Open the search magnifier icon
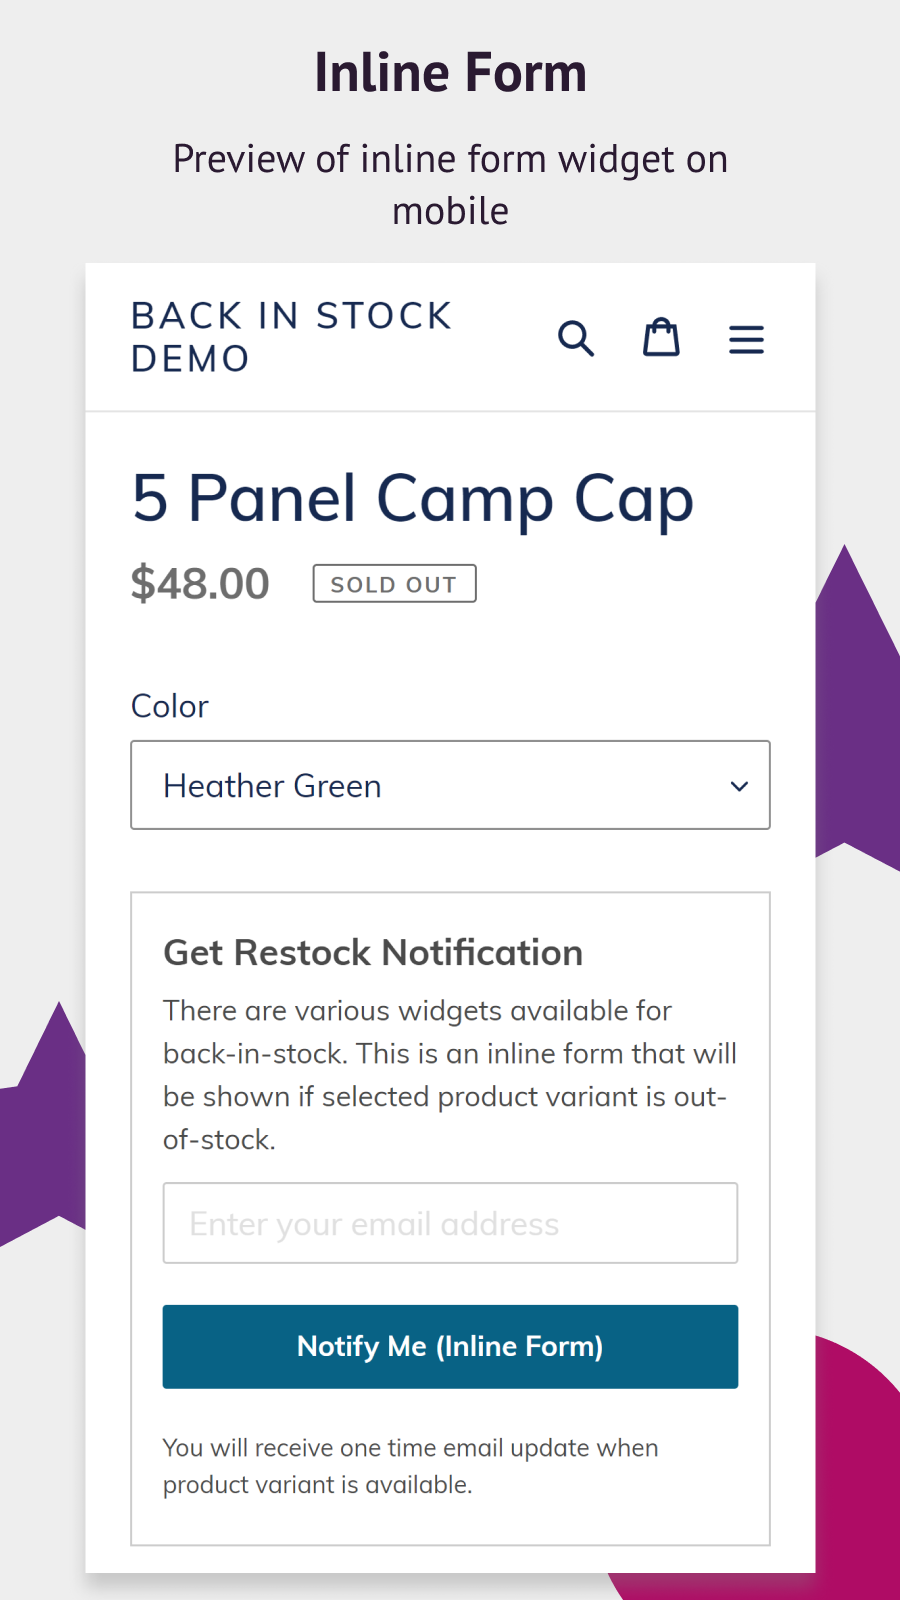Image resolution: width=900 pixels, height=1600 pixels. coord(576,339)
